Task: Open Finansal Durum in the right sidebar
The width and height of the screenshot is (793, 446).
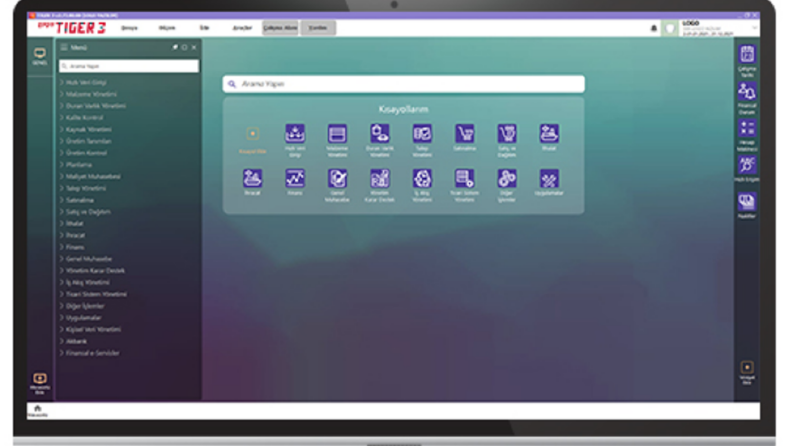Action: coord(747,92)
